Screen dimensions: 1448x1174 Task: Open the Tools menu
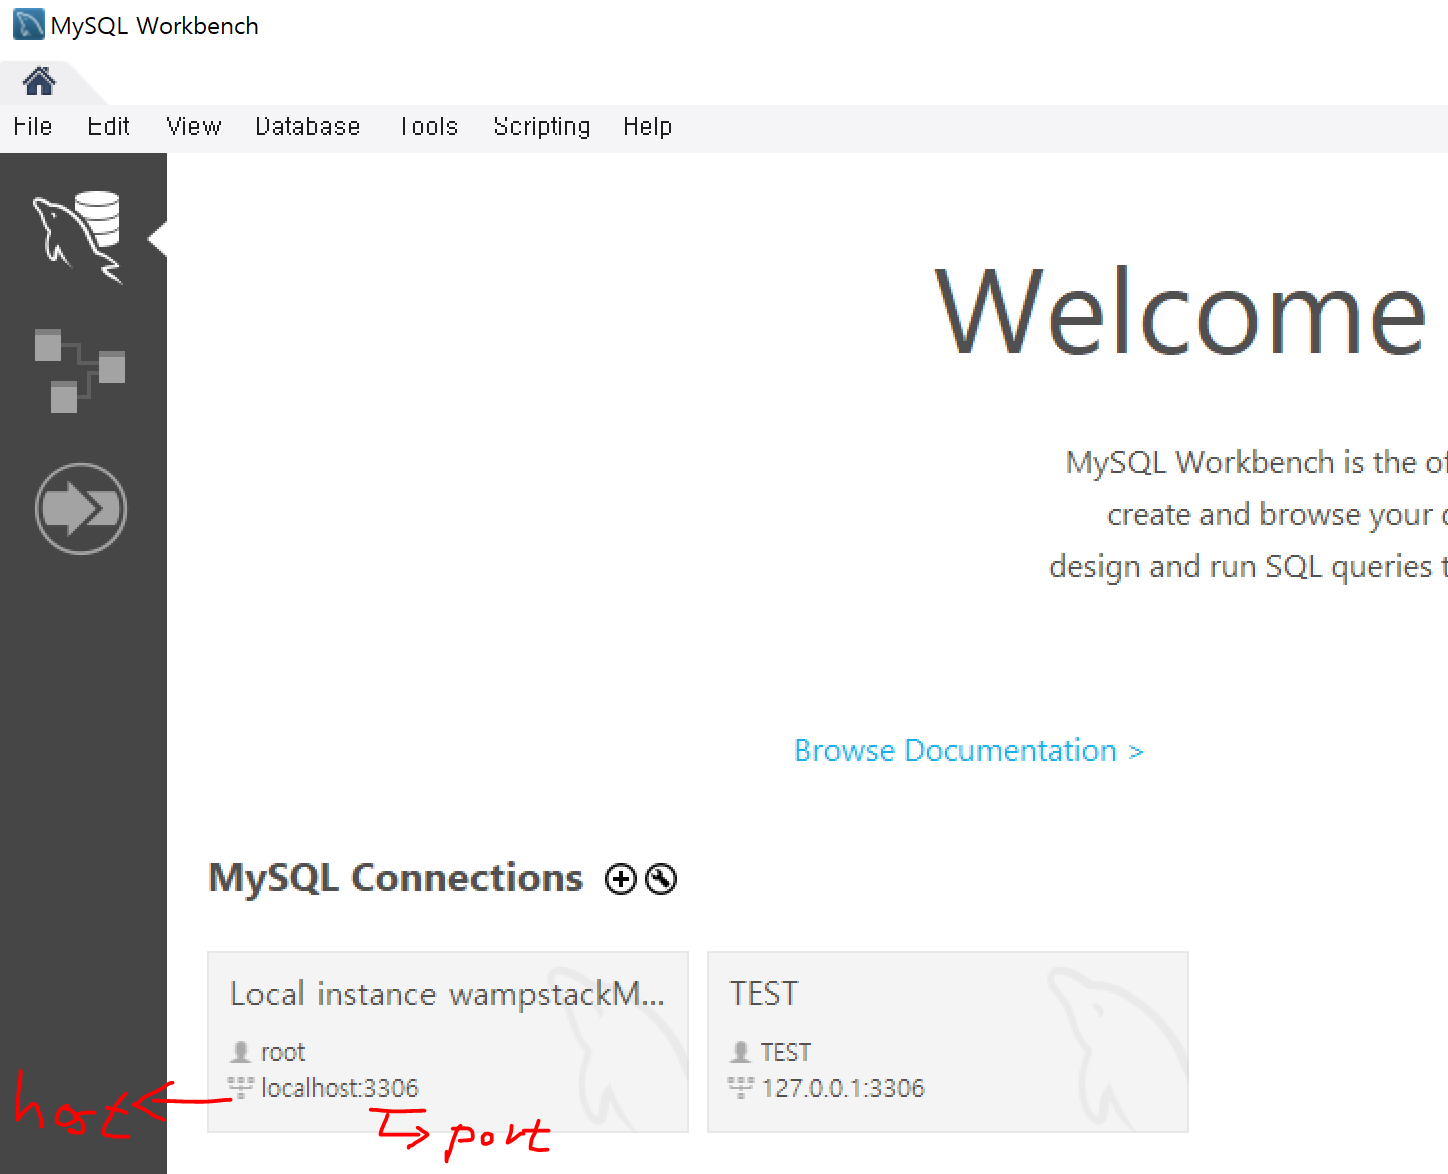pos(428,127)
